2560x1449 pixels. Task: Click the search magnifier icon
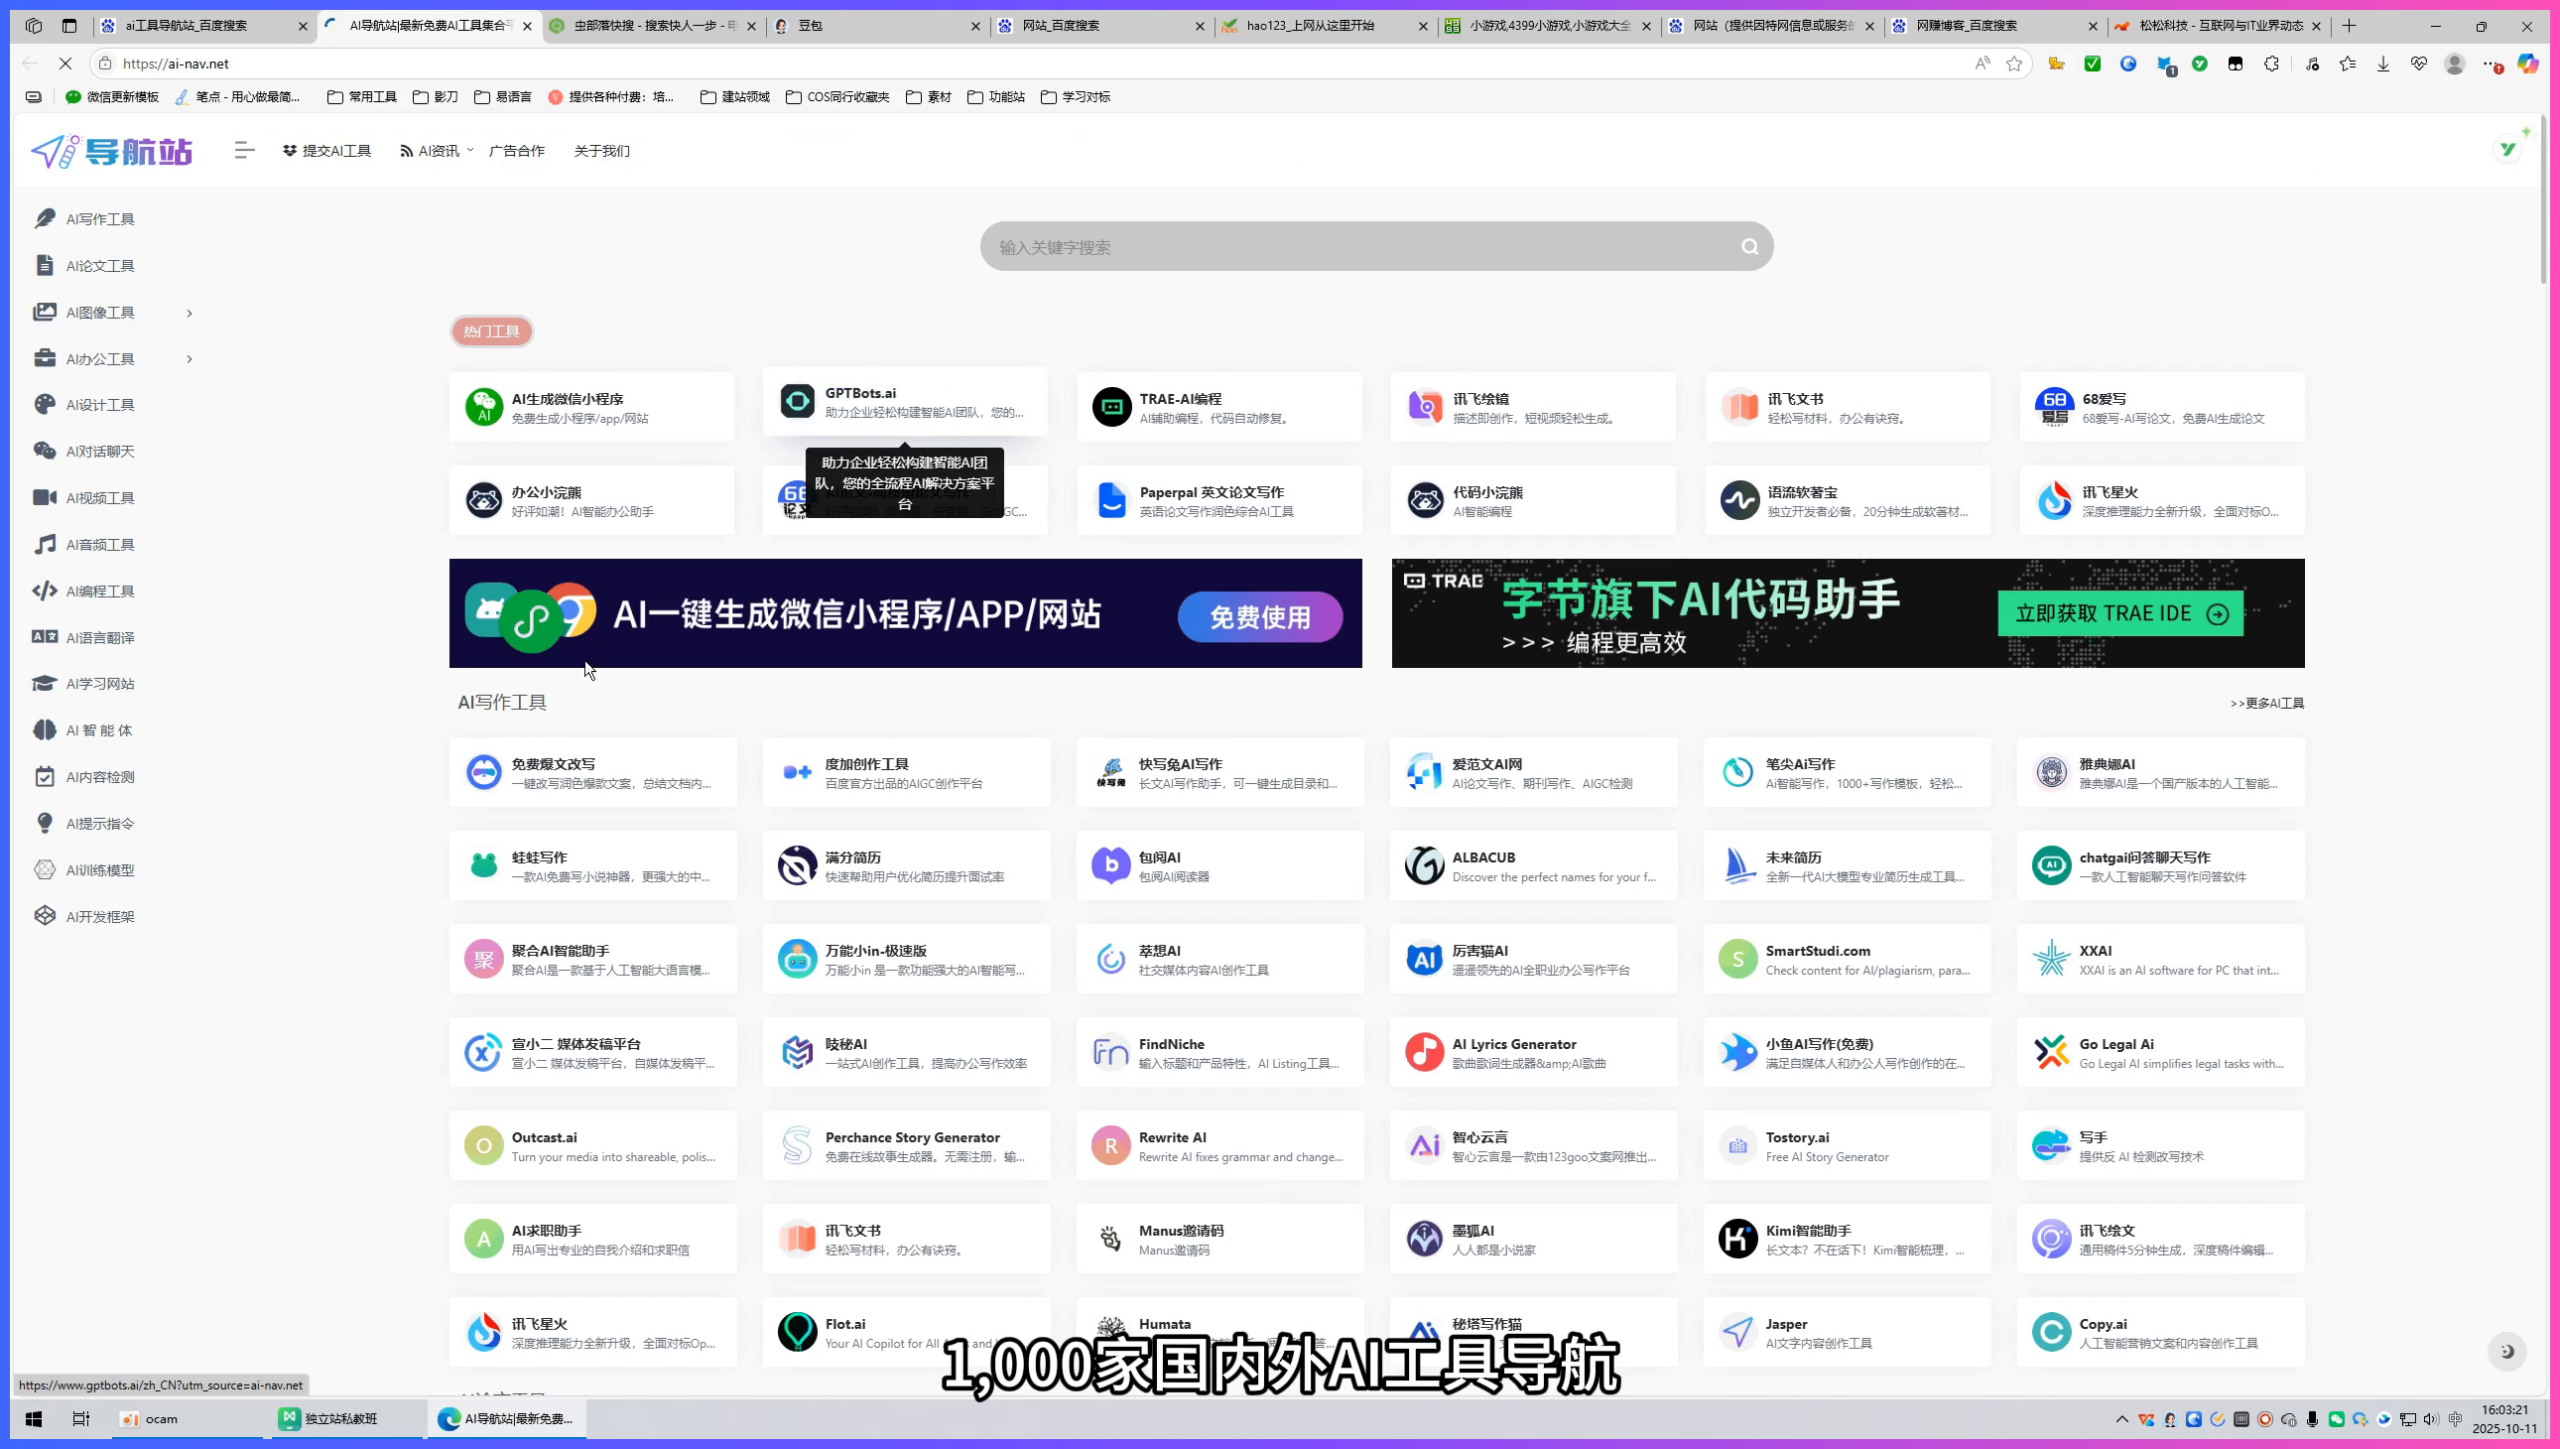[x=1749, y=247]
